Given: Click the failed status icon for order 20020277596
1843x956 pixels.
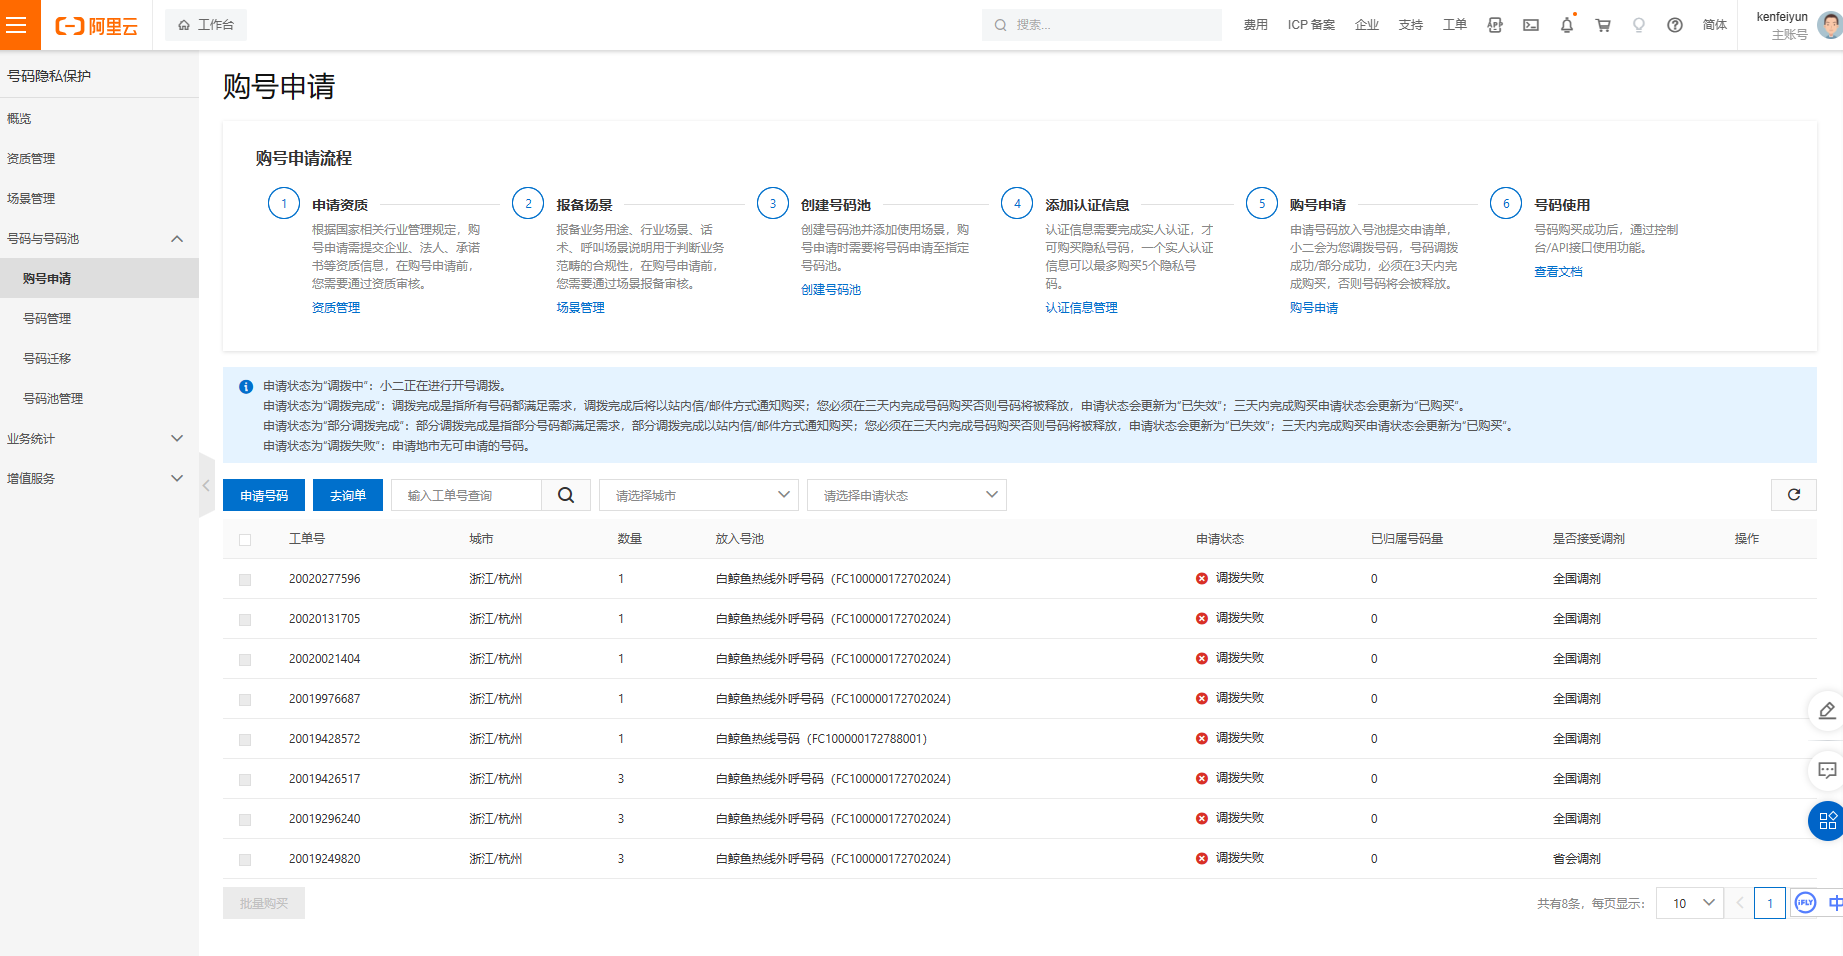Looking at the screenshot, I should (1202, 578).
